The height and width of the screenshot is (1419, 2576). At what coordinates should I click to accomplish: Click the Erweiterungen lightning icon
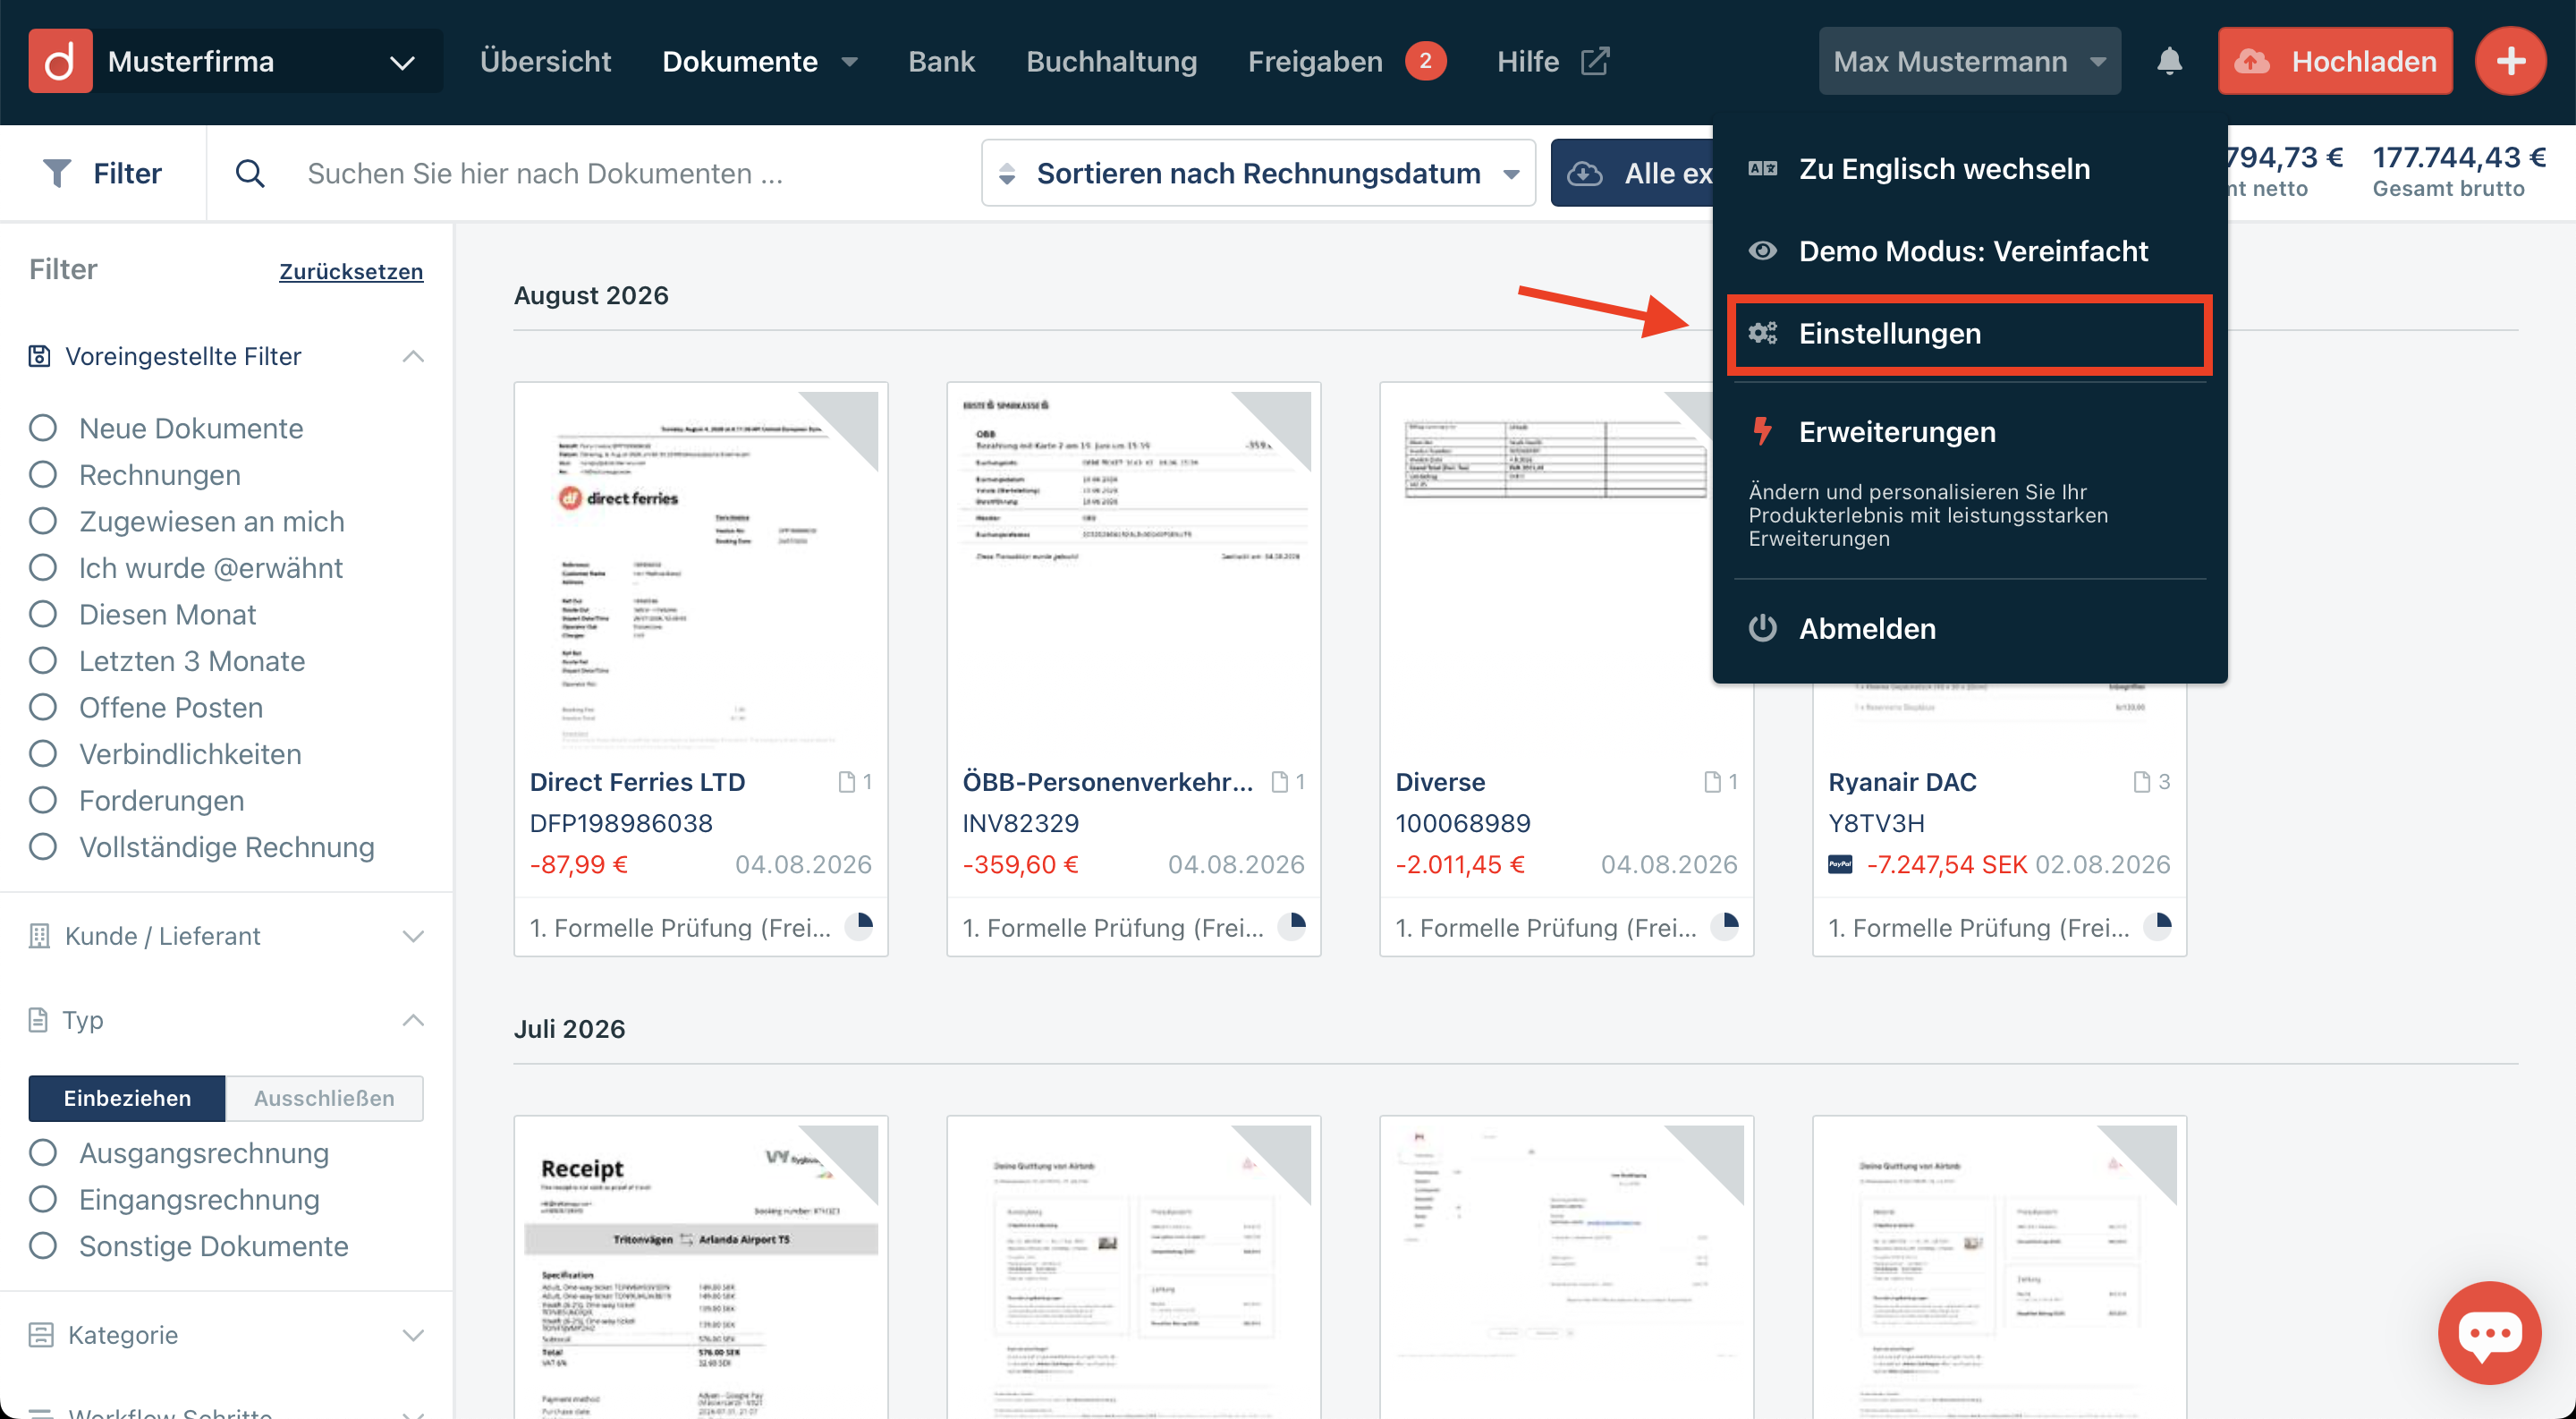tap(1763, 431)
